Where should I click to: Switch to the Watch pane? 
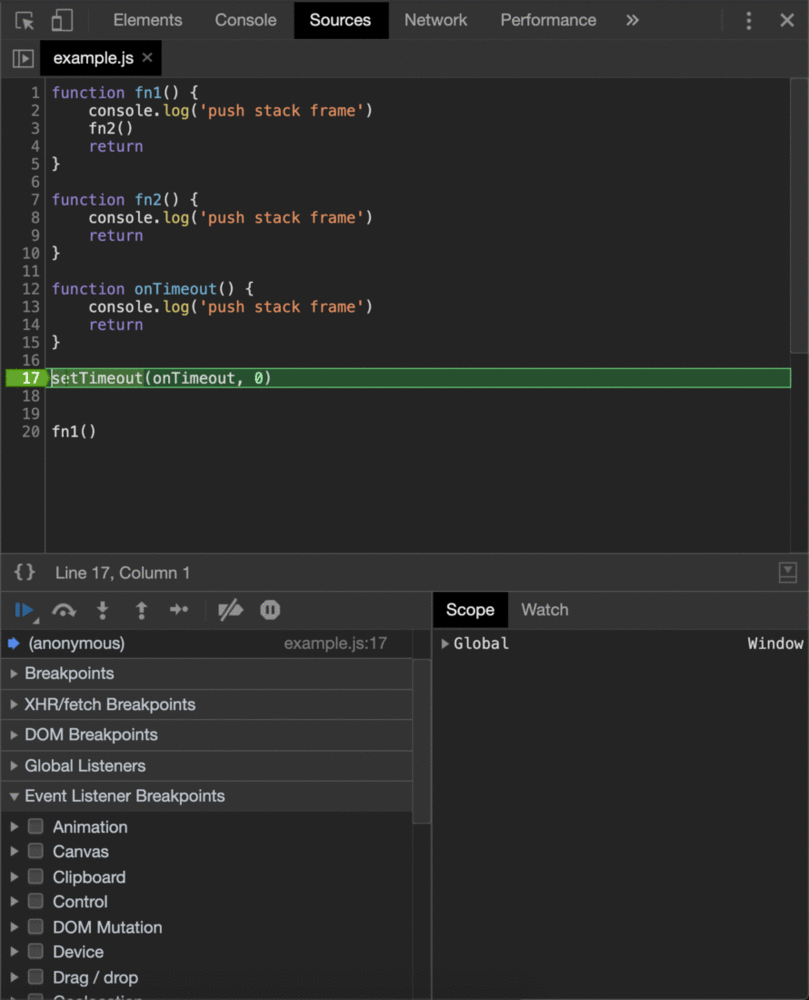(x=544, y=610)
